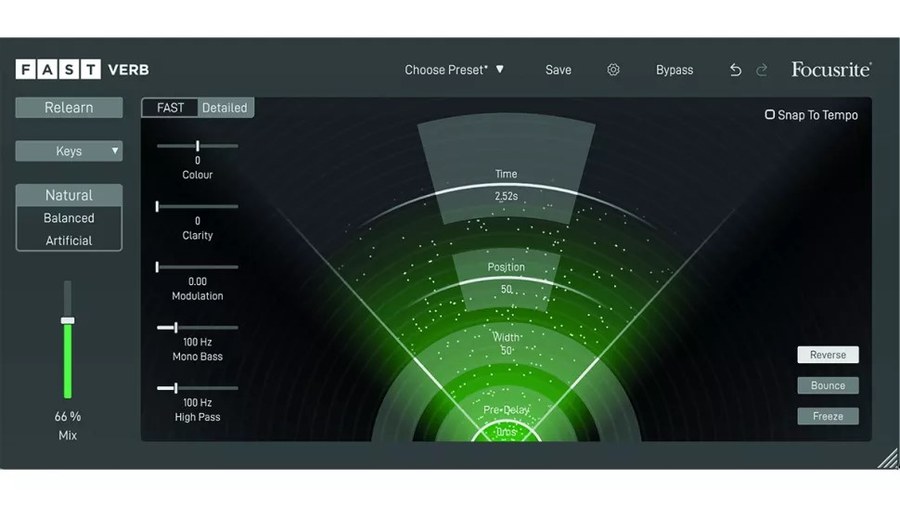Switch to the FAST tab
This screenshot has height=507, width=900.
point(170,108)
